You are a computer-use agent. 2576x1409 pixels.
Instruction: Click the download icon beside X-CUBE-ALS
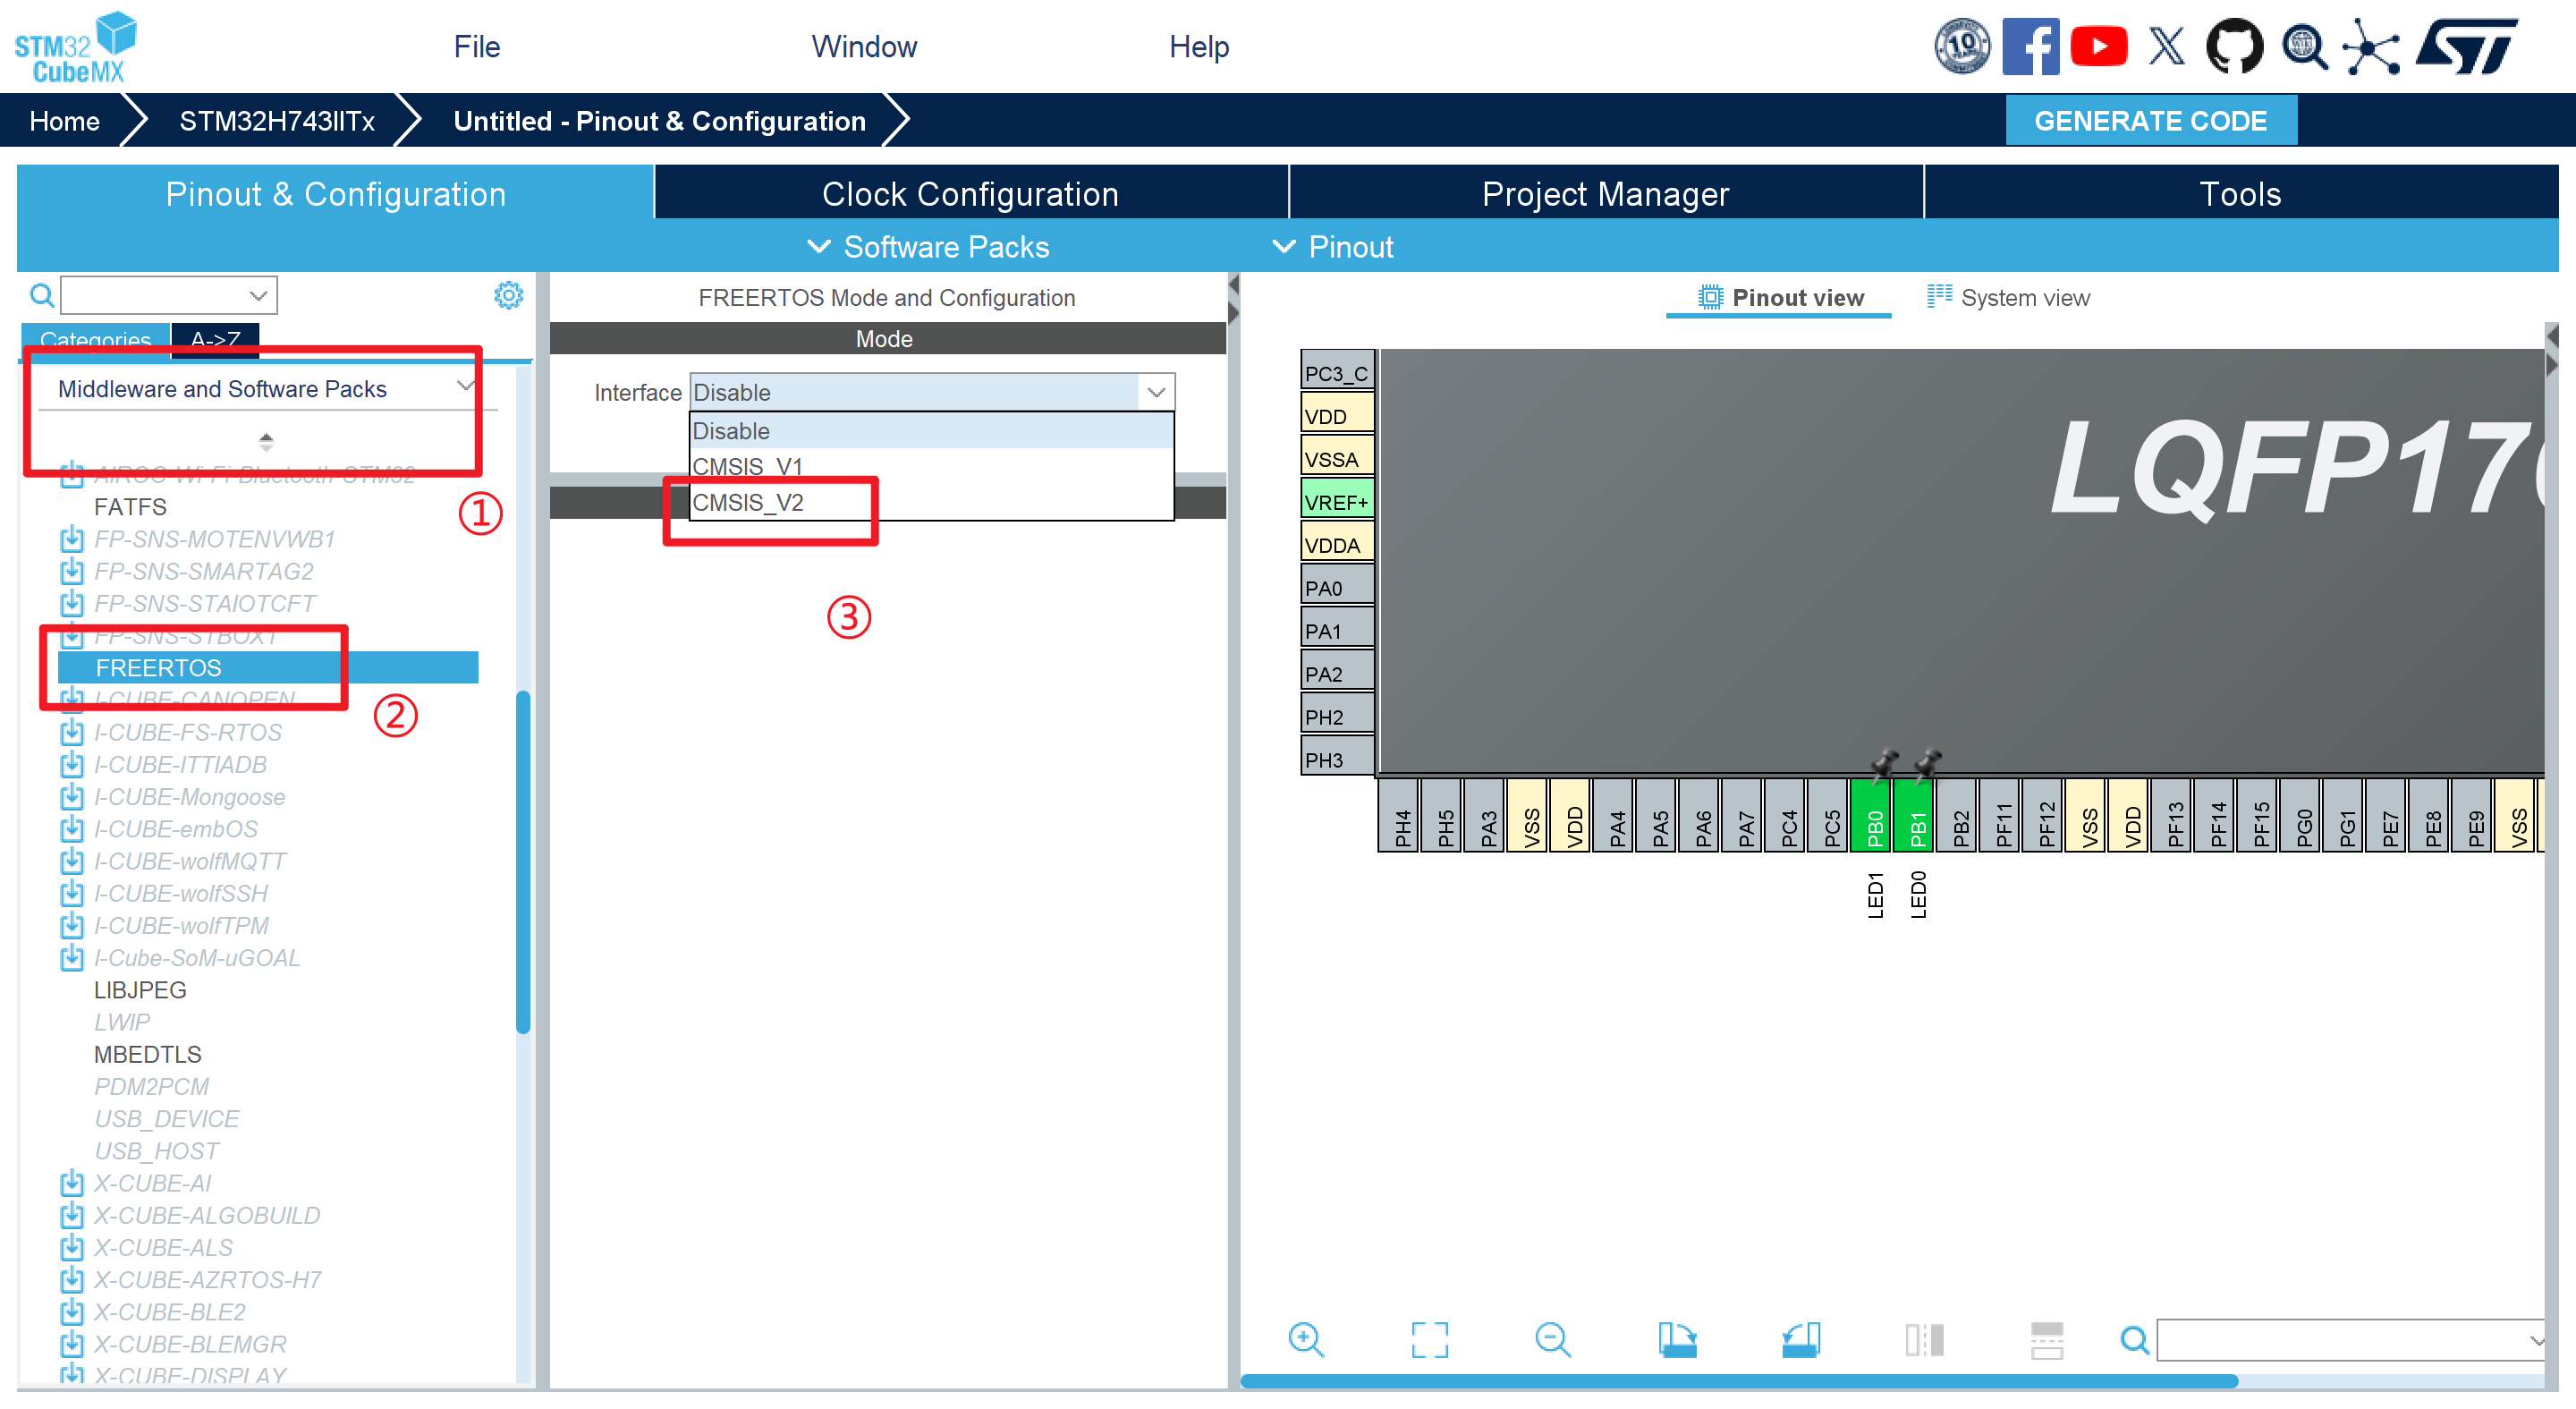71,1248
